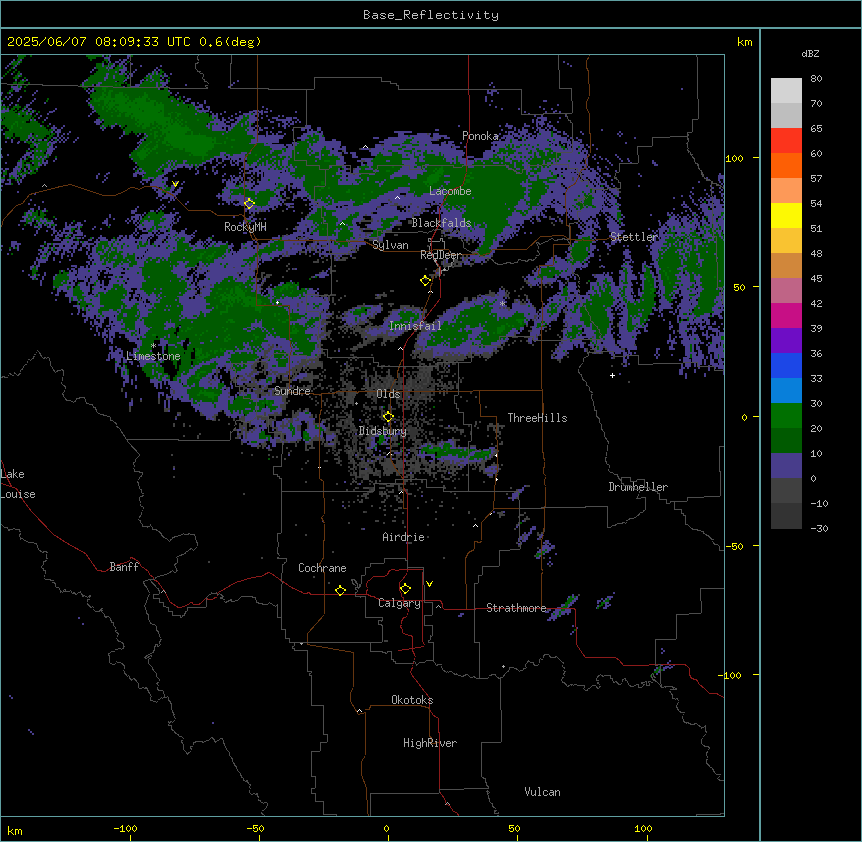This screenshot has height=842, width=862.
Task: Click the RockyMH label
Action: click(x=245, y=227)
